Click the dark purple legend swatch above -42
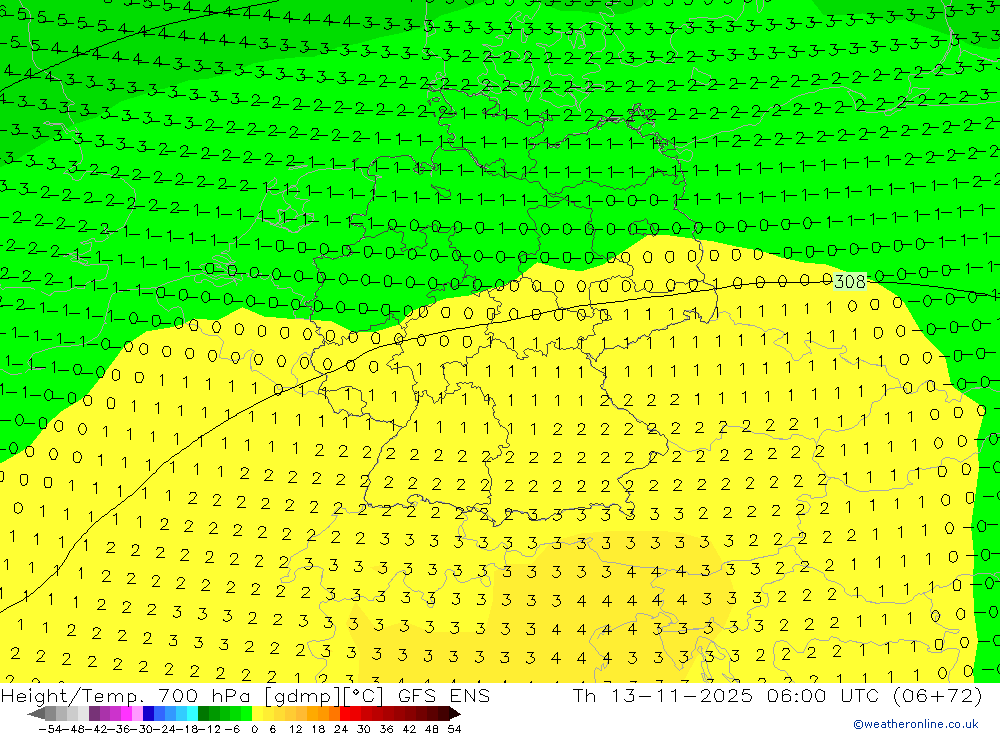Viewport: 1000px width, 733px height. coord(94,713)
